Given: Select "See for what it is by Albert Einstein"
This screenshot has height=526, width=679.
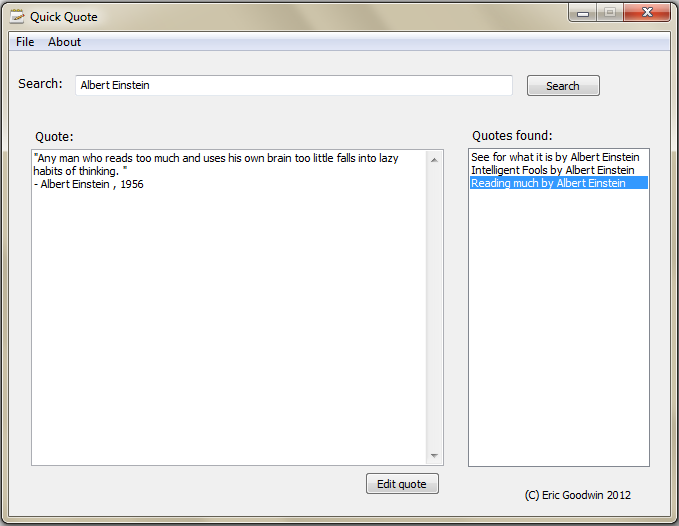Looking at the screenshot, I should 559,157.
